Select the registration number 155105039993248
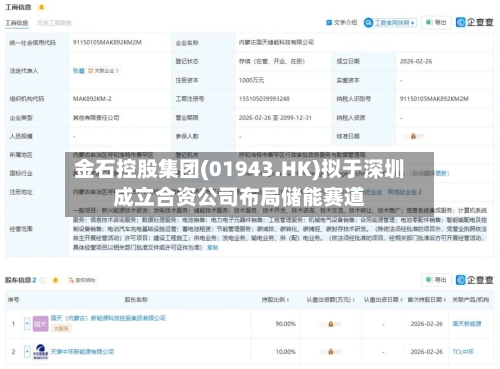 click(x=264, y=99)
